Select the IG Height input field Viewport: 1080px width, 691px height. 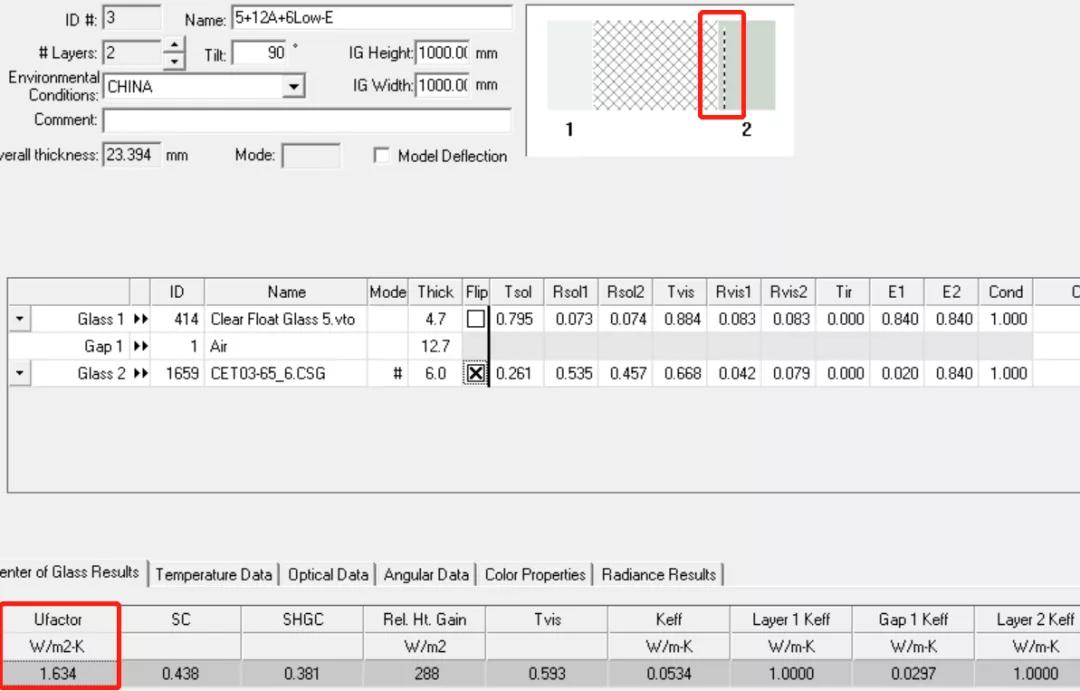(x=442, y=53)
